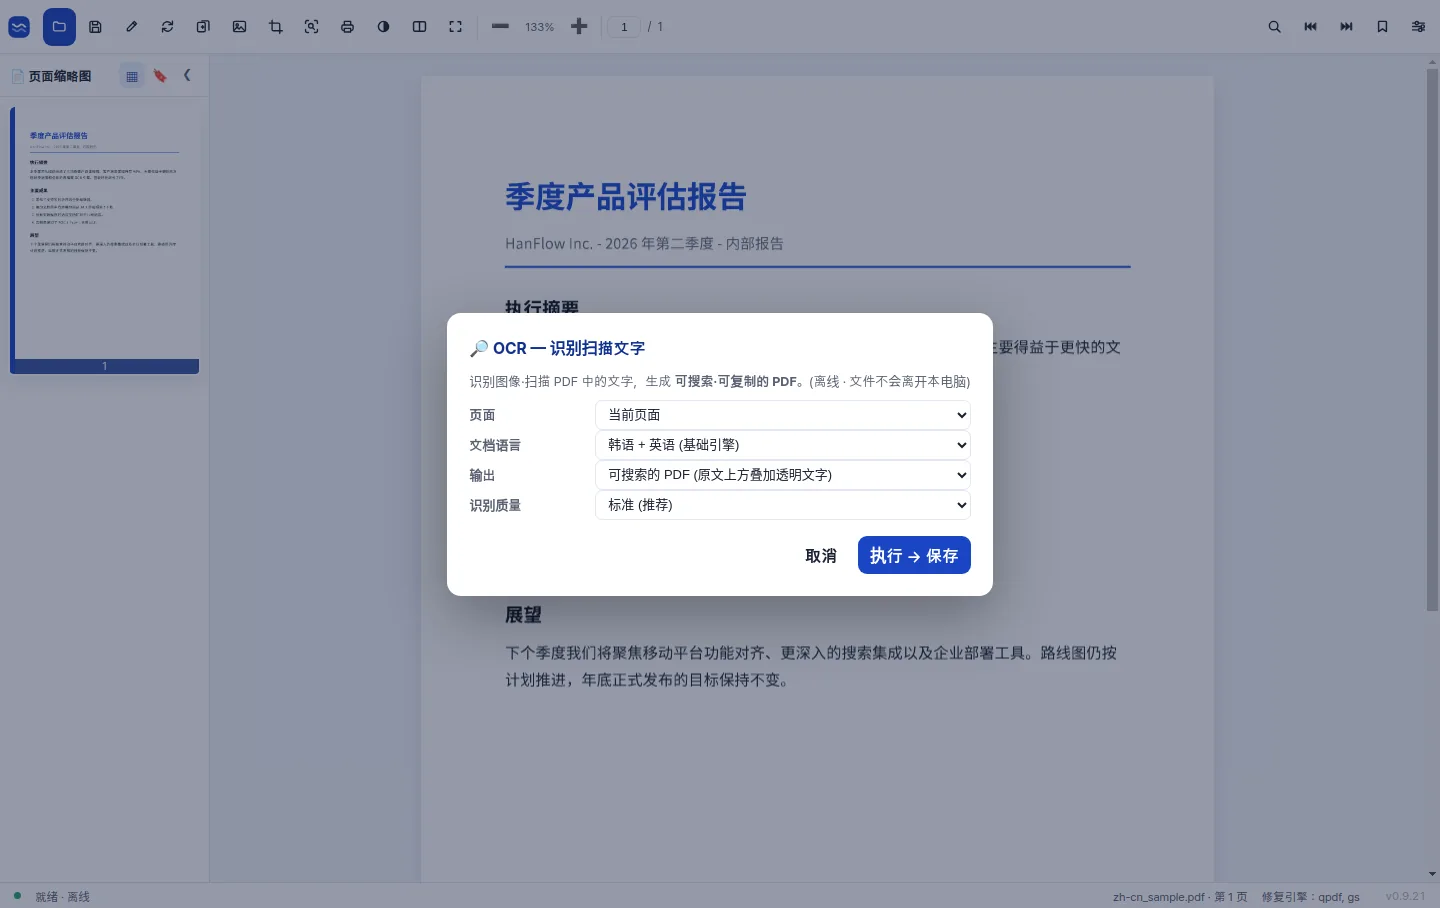Open the 输出 output format dropdown

783,475
